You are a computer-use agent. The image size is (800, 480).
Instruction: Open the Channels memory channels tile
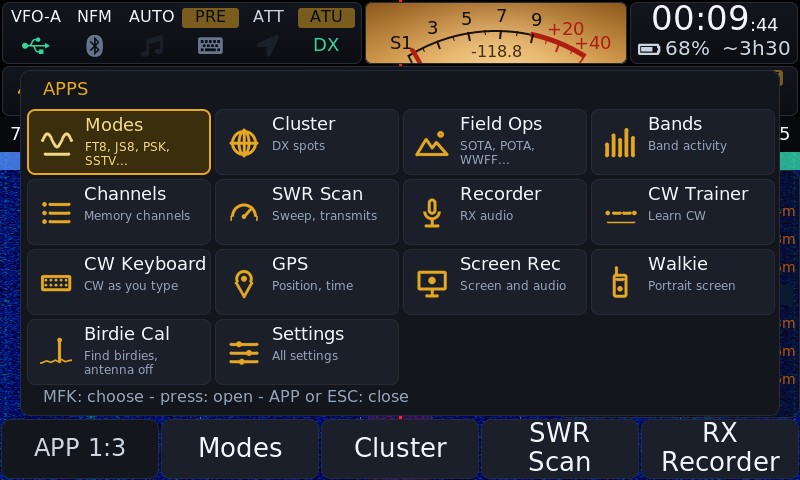tap(119, 212)
